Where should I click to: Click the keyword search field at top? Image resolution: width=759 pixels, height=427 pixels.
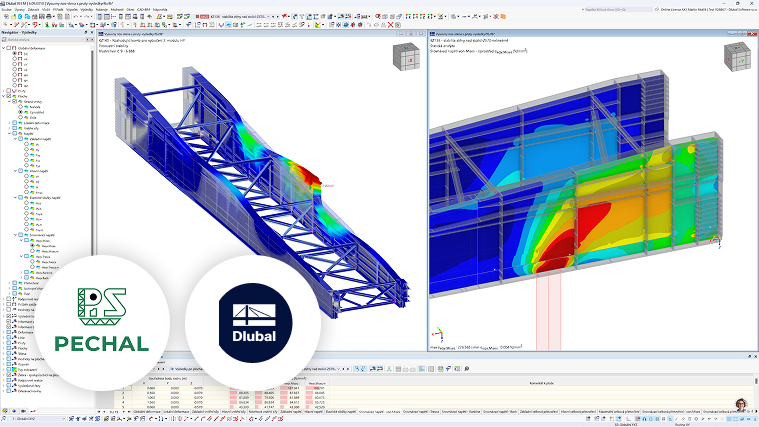[618, 9]
